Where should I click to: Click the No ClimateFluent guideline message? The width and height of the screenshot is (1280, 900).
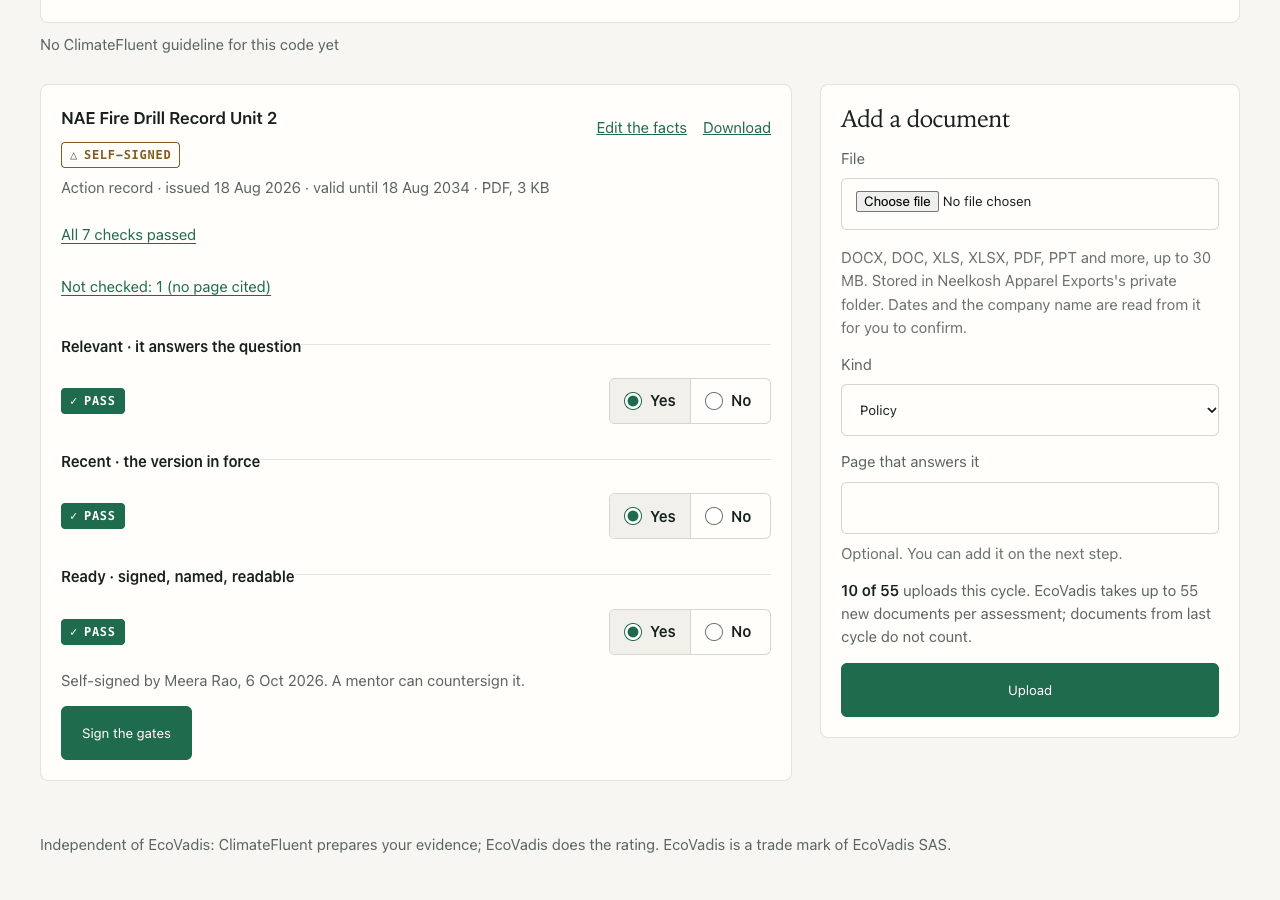coord(189,45)
